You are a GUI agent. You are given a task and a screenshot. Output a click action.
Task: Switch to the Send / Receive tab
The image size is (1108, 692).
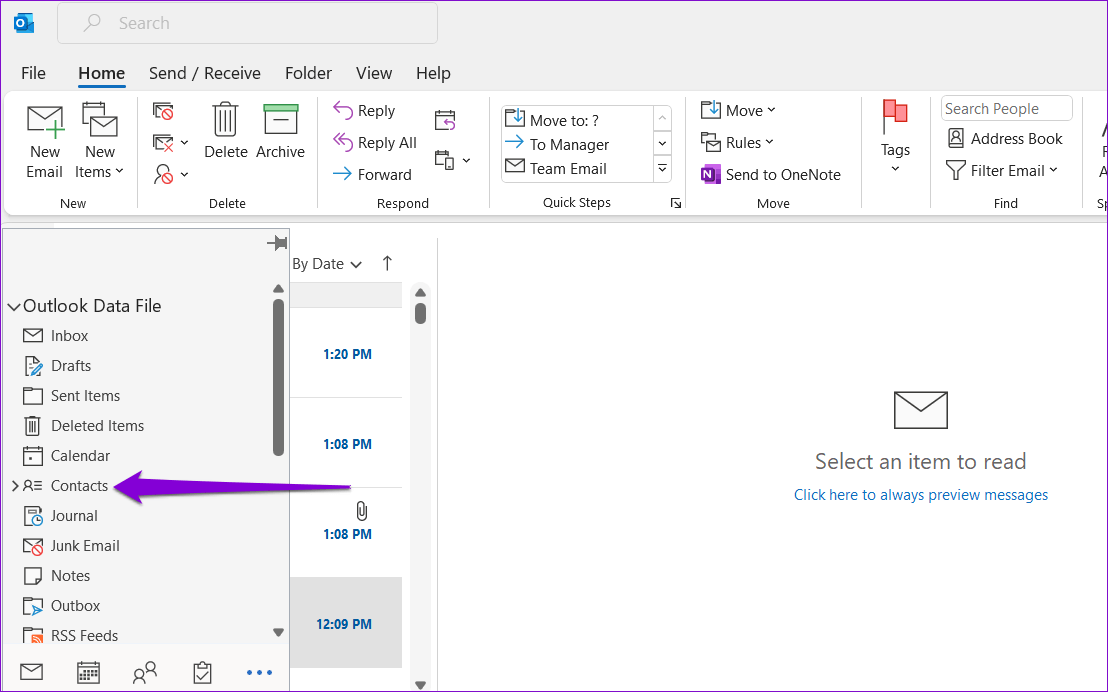[204, 74]
